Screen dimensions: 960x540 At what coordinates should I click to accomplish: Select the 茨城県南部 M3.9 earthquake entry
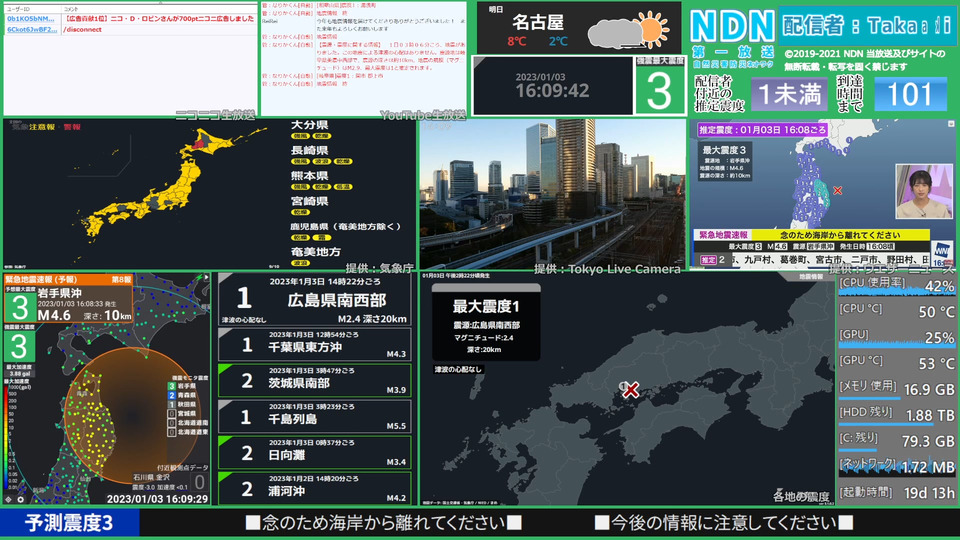[315, 381]
